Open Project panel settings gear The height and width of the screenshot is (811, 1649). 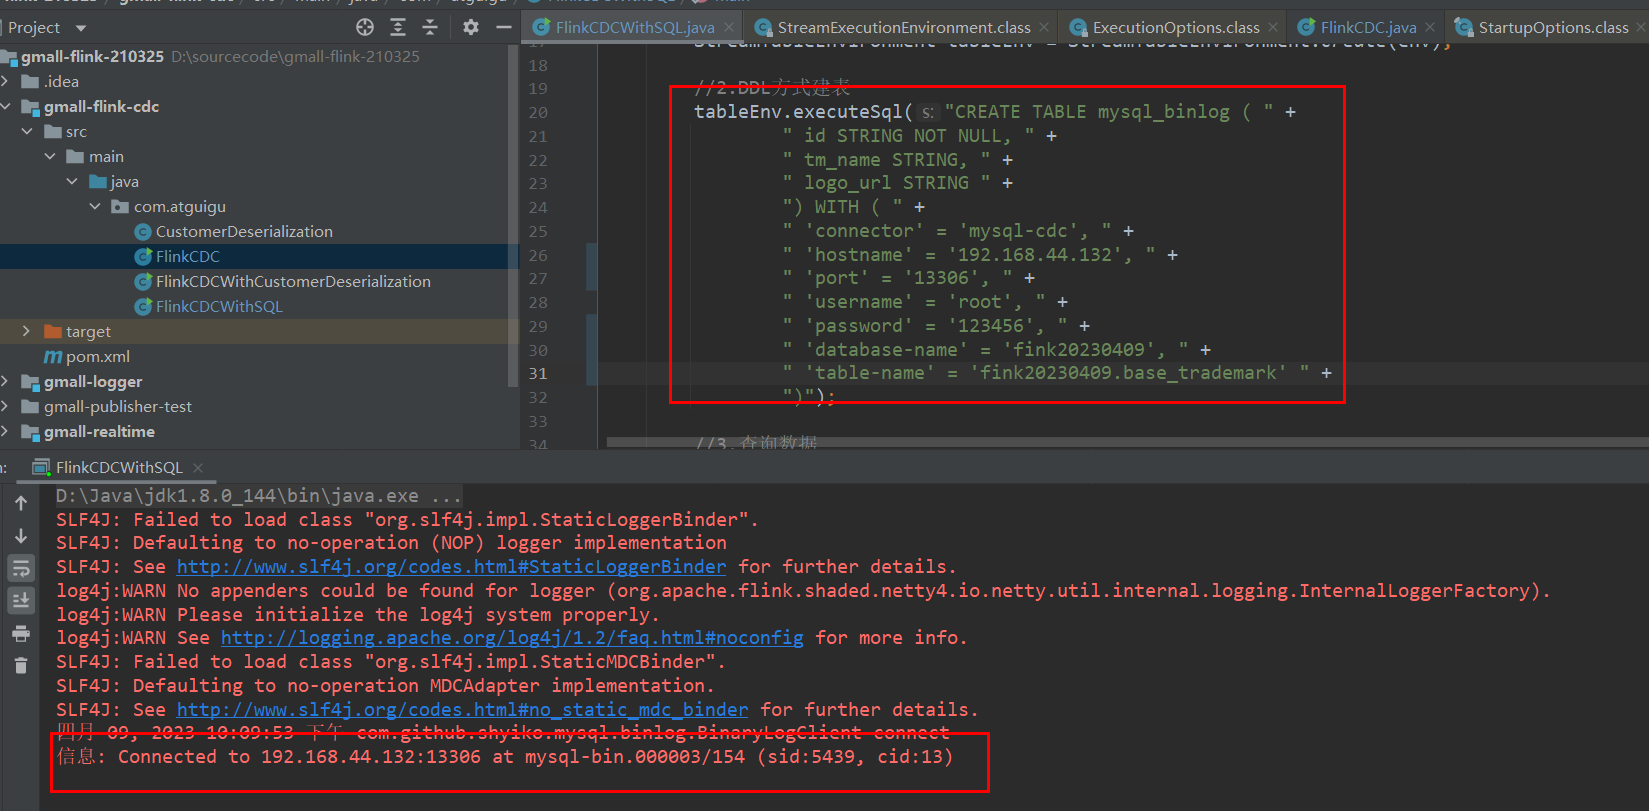click(x=471, y=27)
